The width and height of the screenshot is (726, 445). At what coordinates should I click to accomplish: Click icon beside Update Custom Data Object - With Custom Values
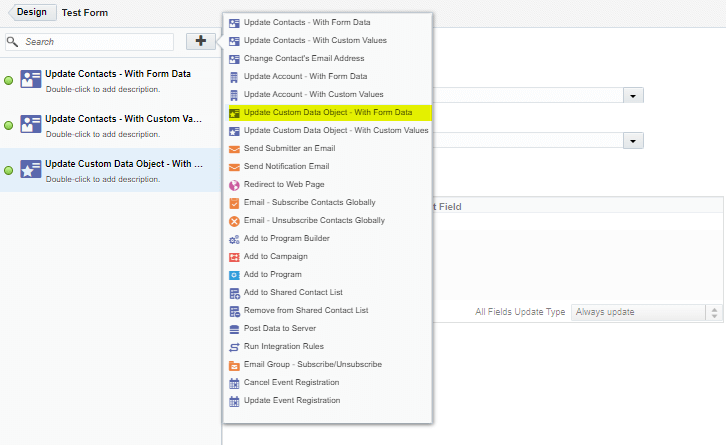tap(234, 131)
